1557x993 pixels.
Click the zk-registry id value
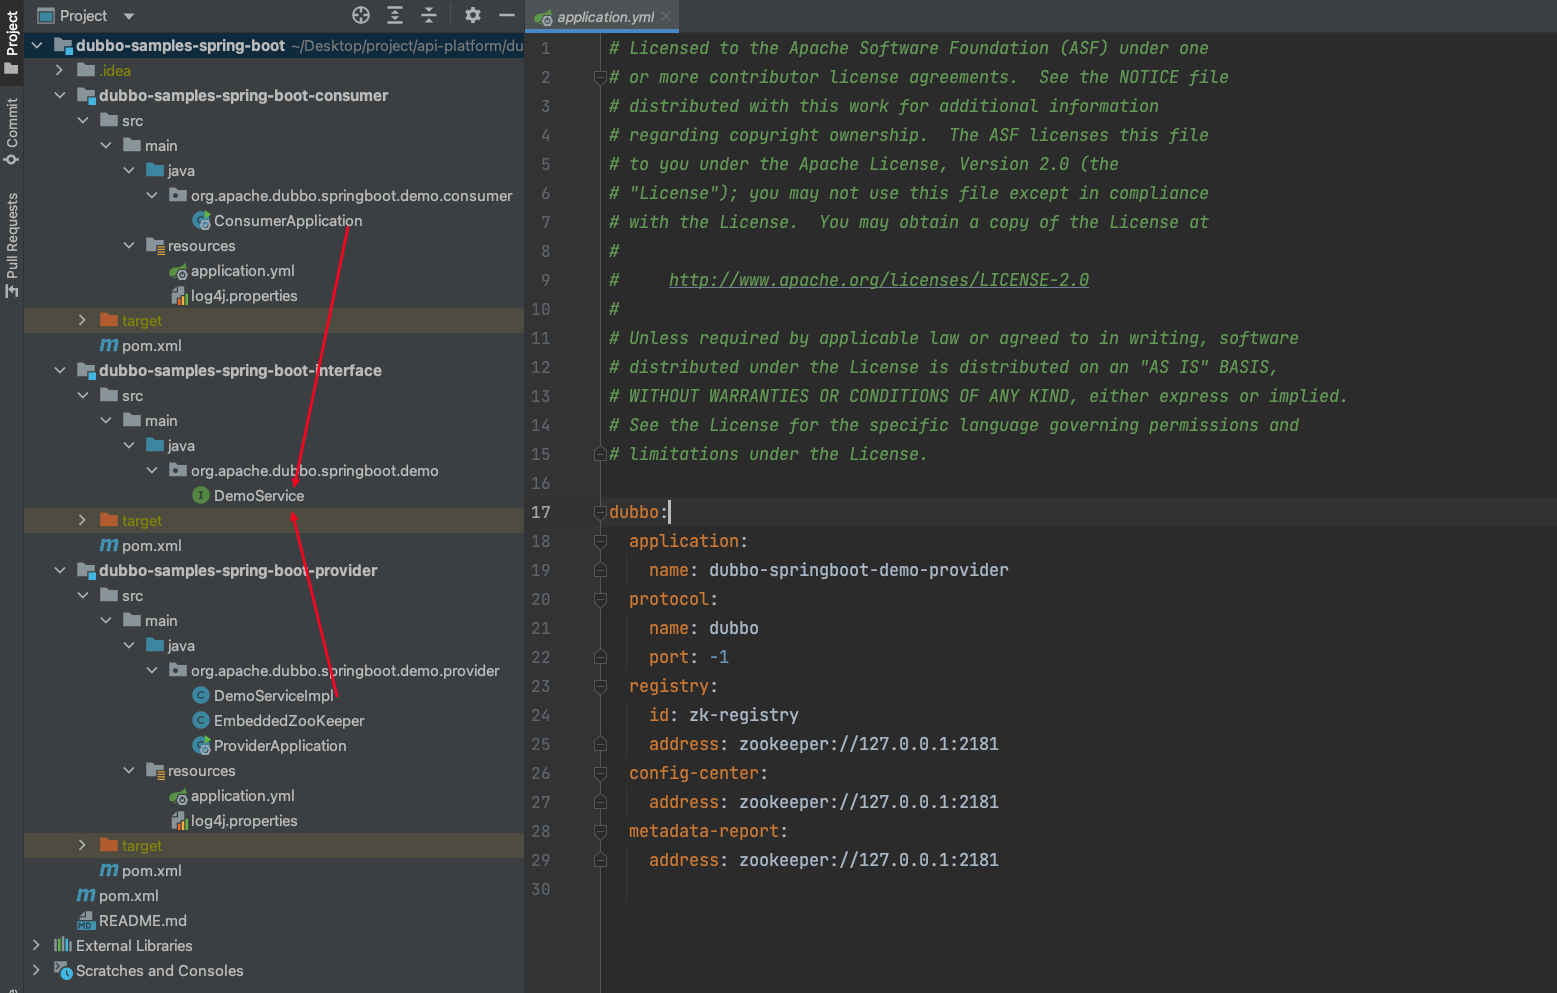[744, 715]
